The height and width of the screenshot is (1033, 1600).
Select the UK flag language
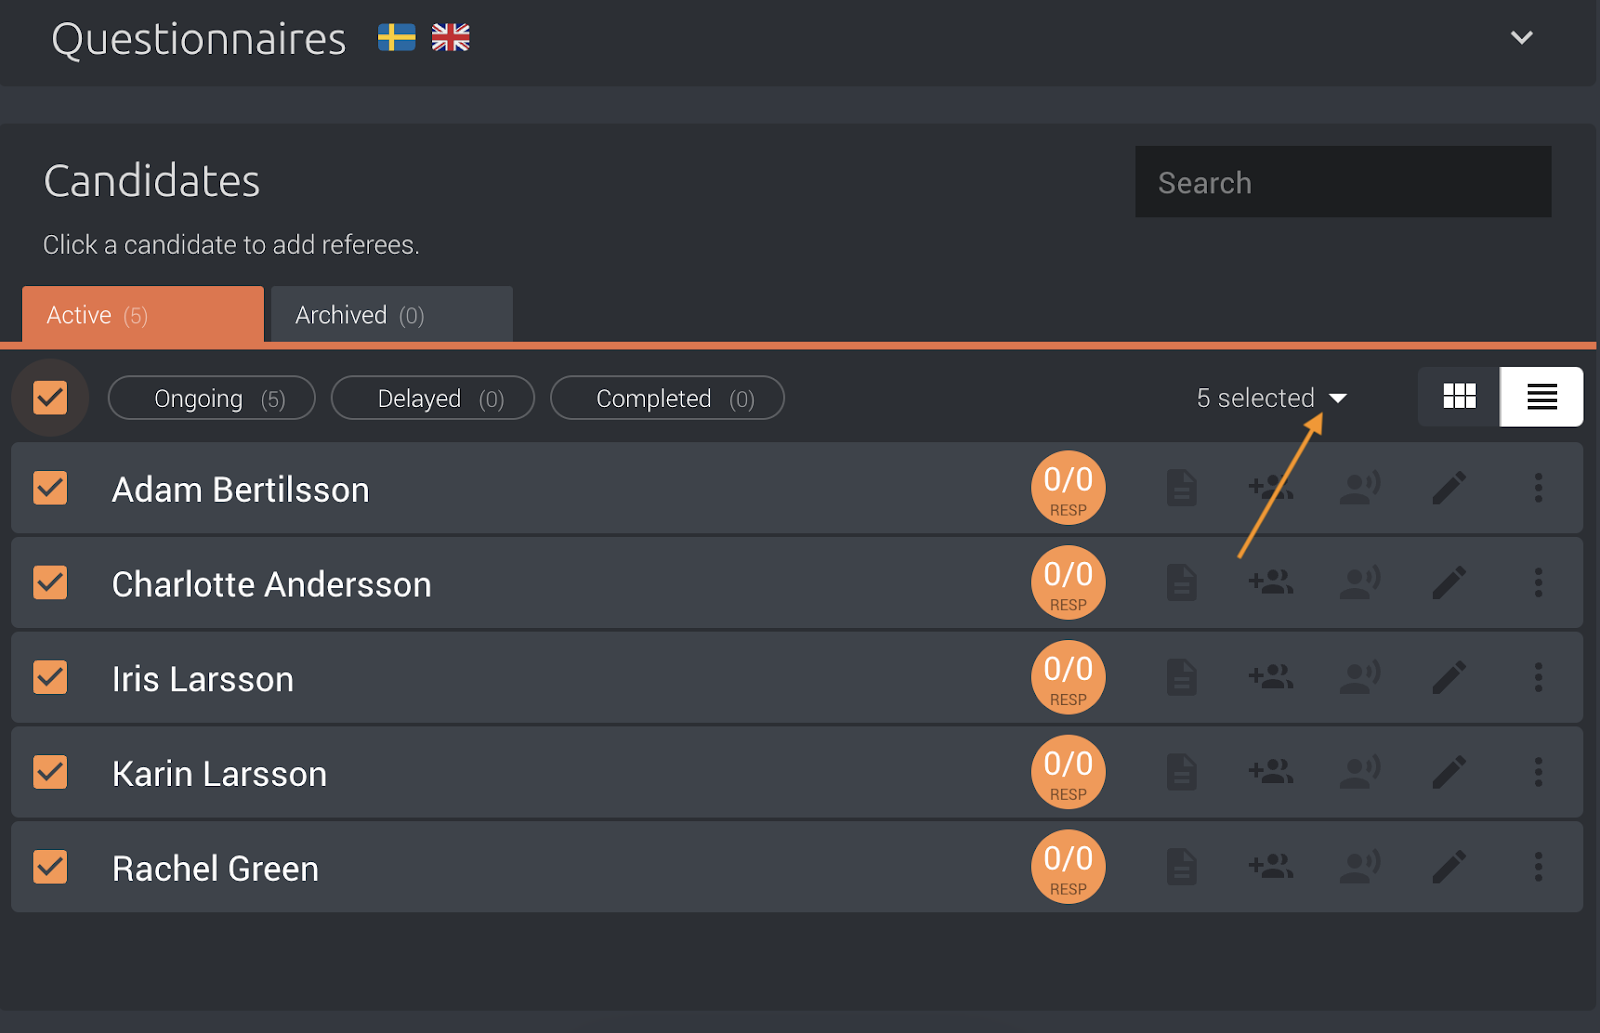point(450,38)
